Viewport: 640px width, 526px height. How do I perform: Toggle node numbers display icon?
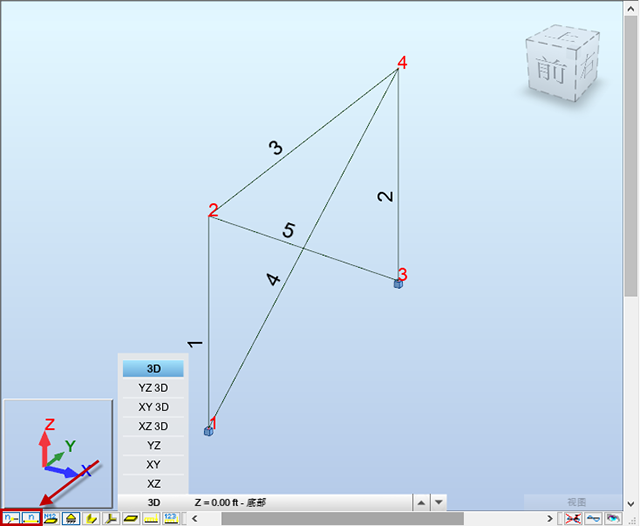click(11, 518)
